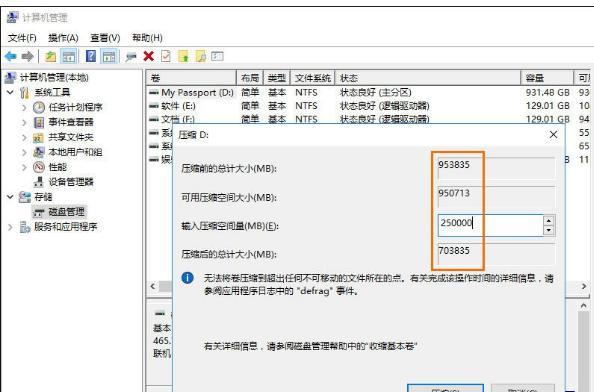Click the 703835 size after shrink field

pos(496,254)
